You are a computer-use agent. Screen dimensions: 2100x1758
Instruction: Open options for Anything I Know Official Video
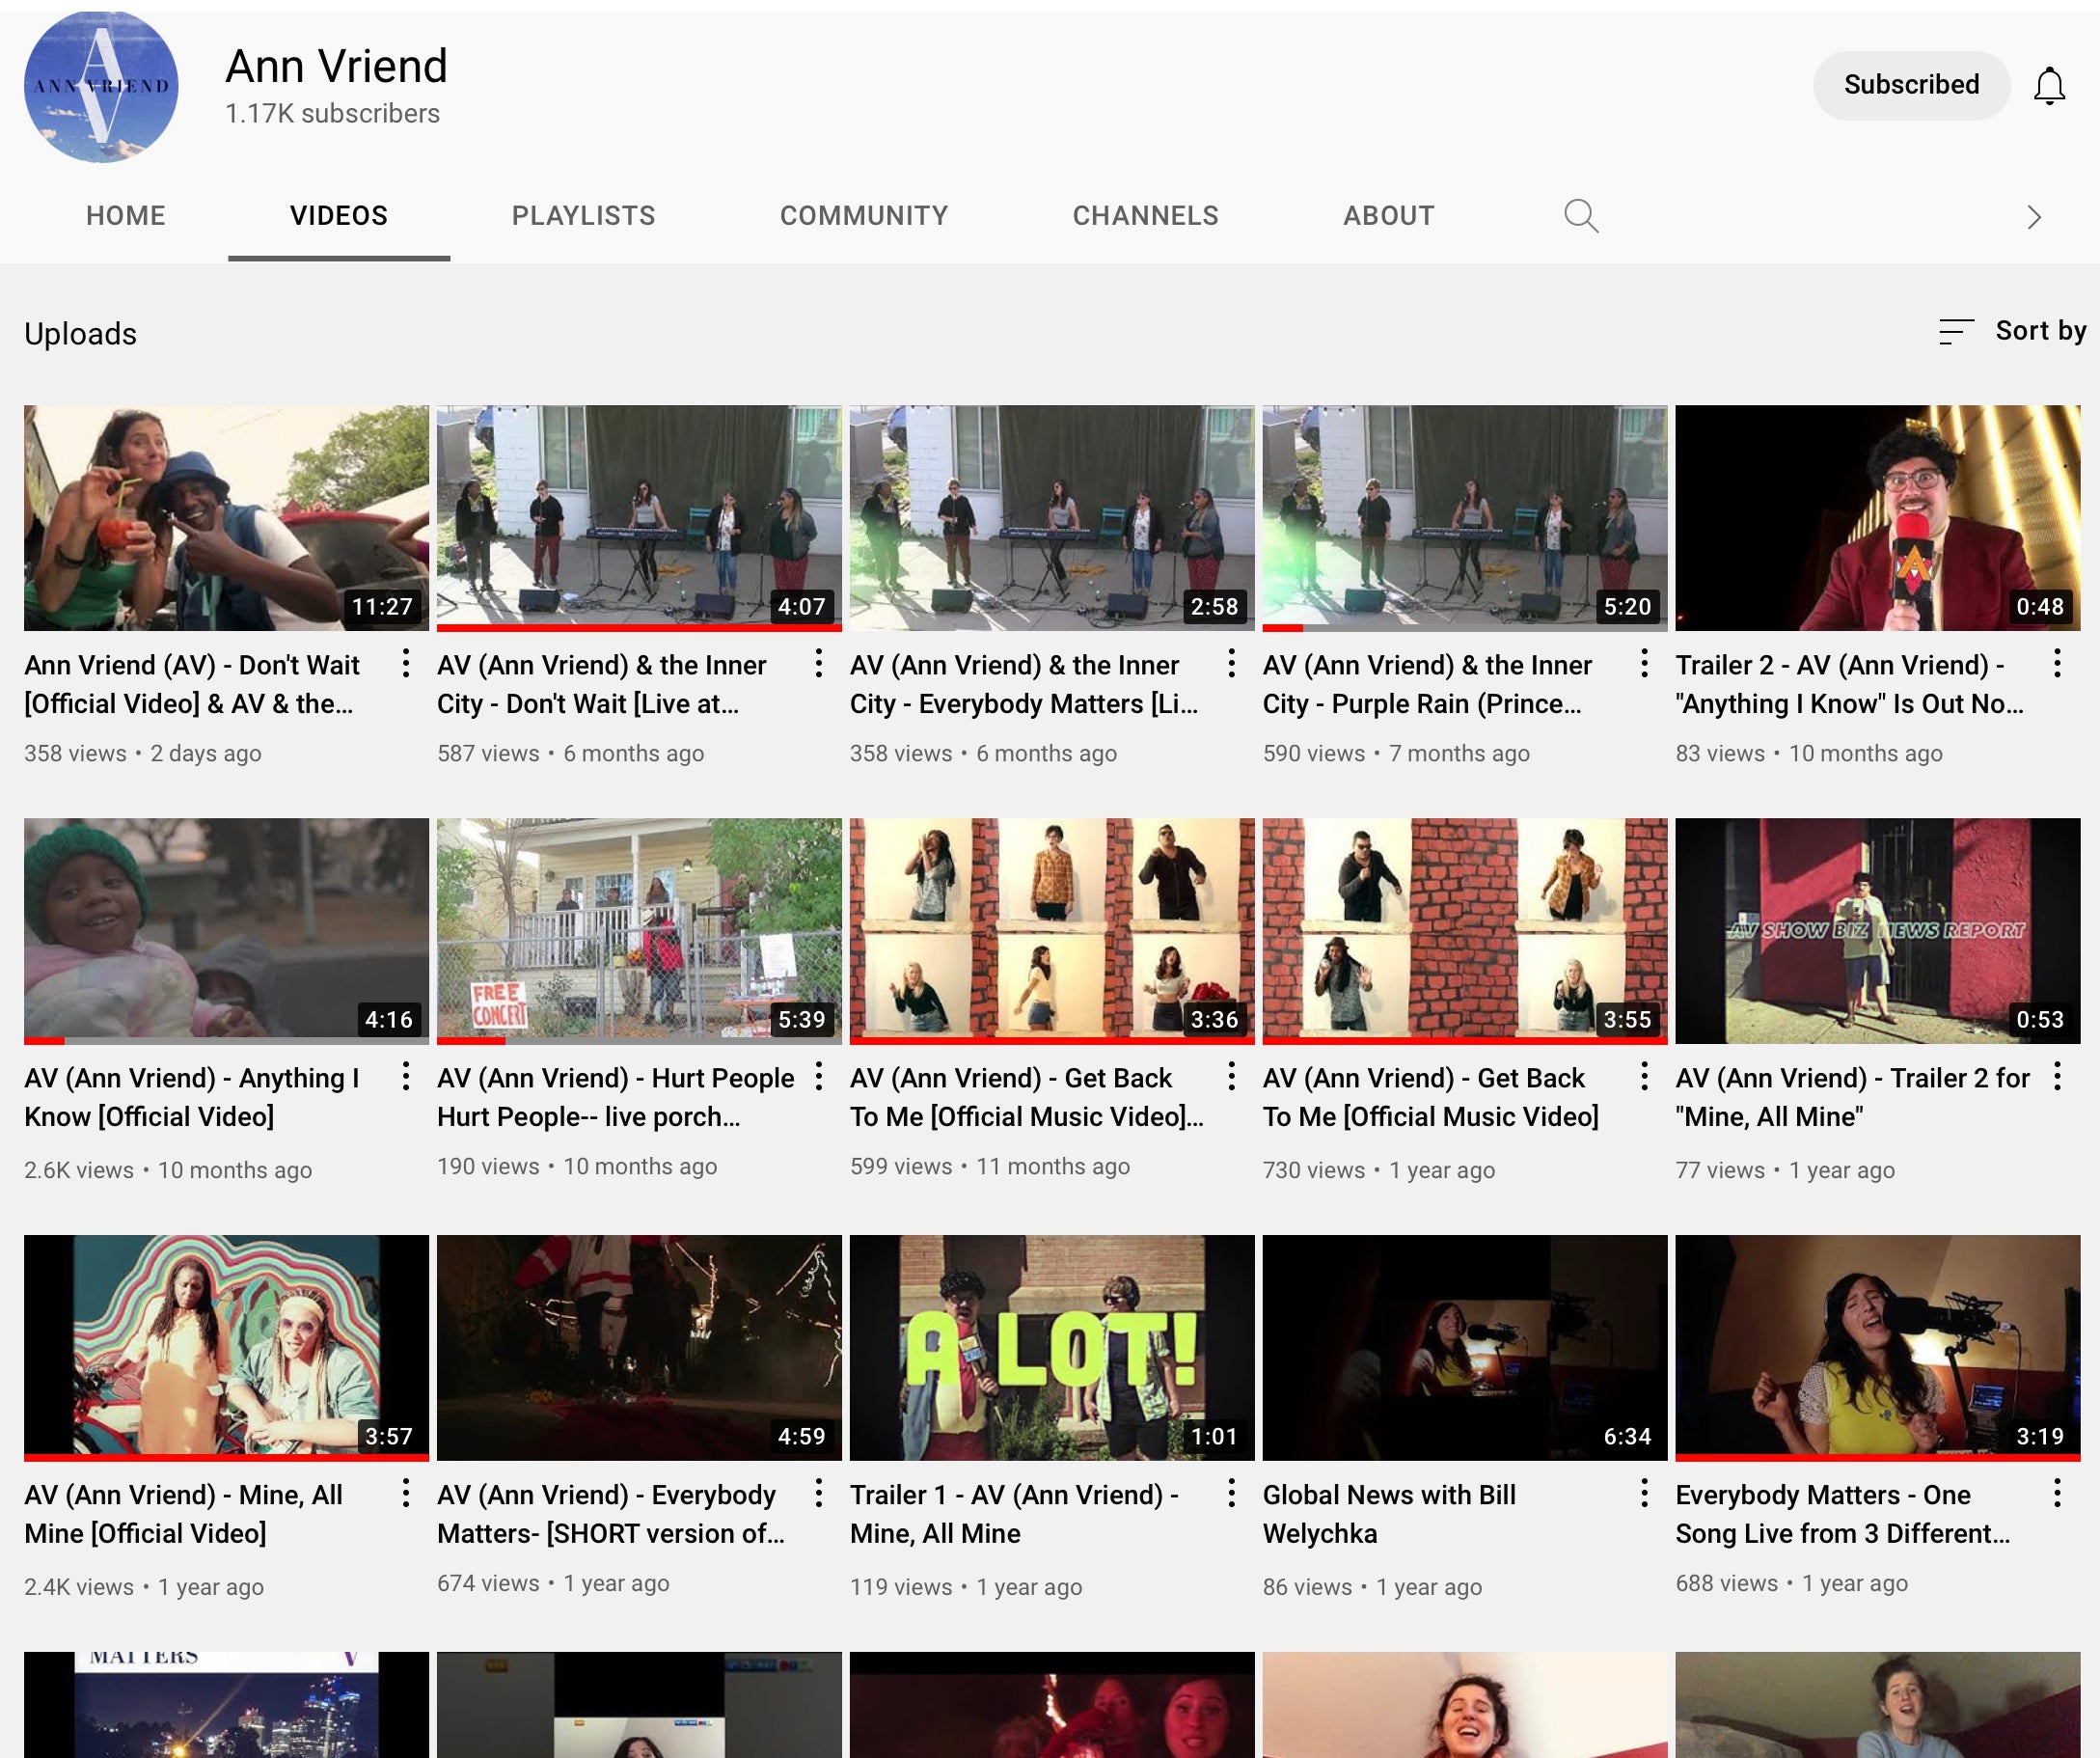pyautogui.click(x=406, y=1076)
